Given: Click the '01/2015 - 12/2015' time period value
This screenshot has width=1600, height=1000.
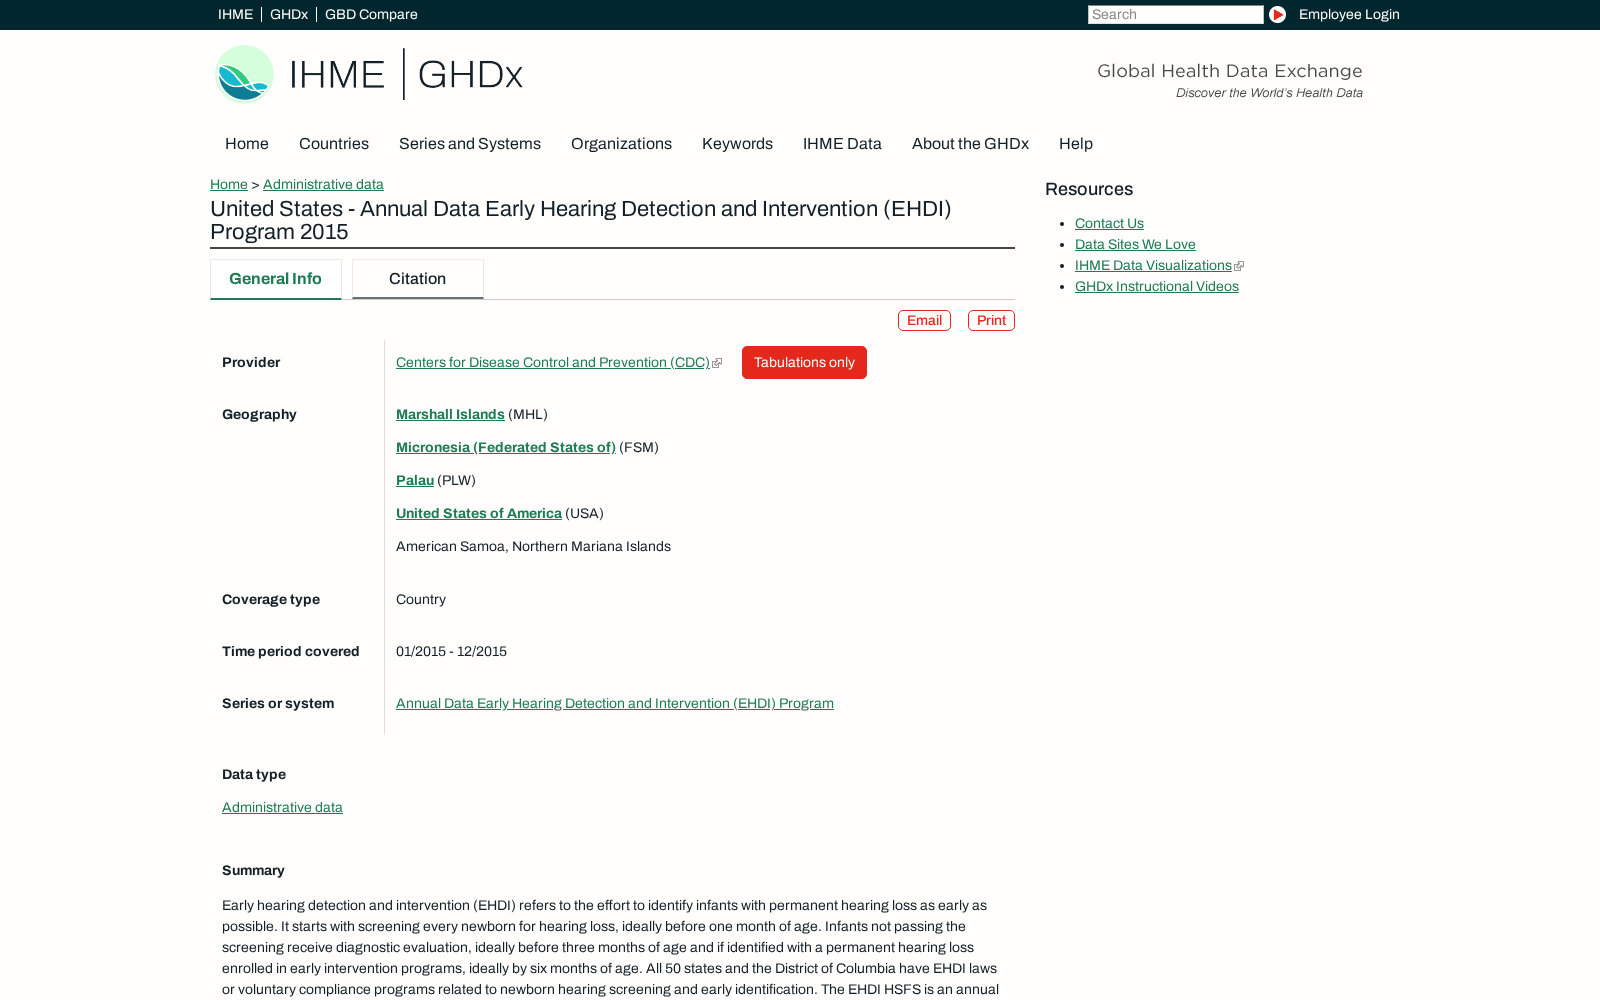Looking at the screenshot, I should (451, 652).
